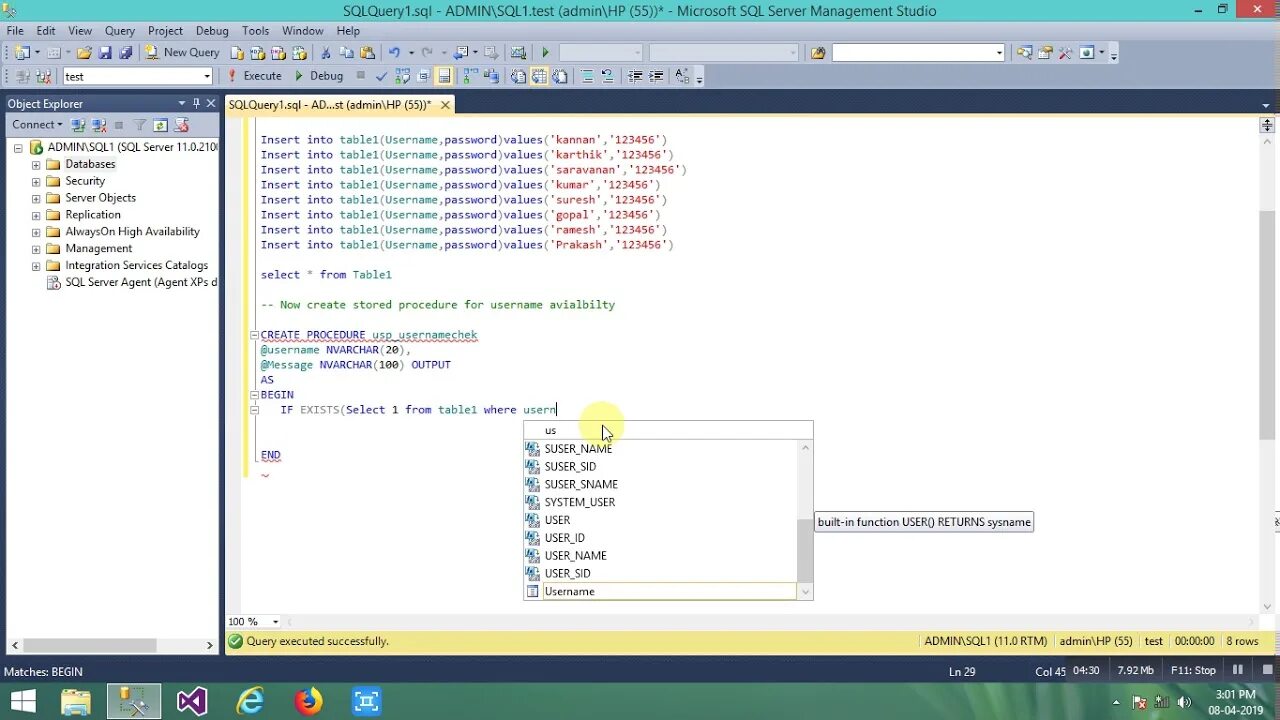Click the Uncomment selected lines icon

(x=607, y=76)
